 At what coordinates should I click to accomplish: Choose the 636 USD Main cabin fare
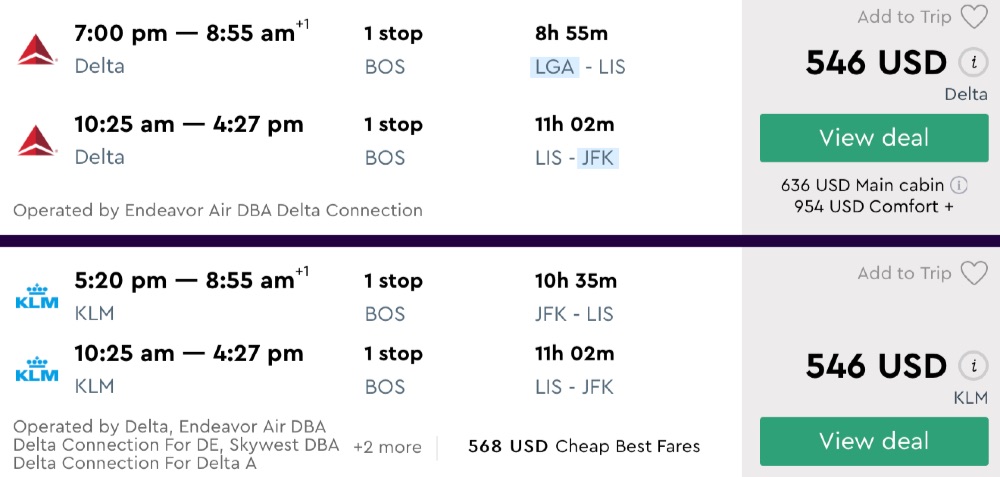coord(862,185)
